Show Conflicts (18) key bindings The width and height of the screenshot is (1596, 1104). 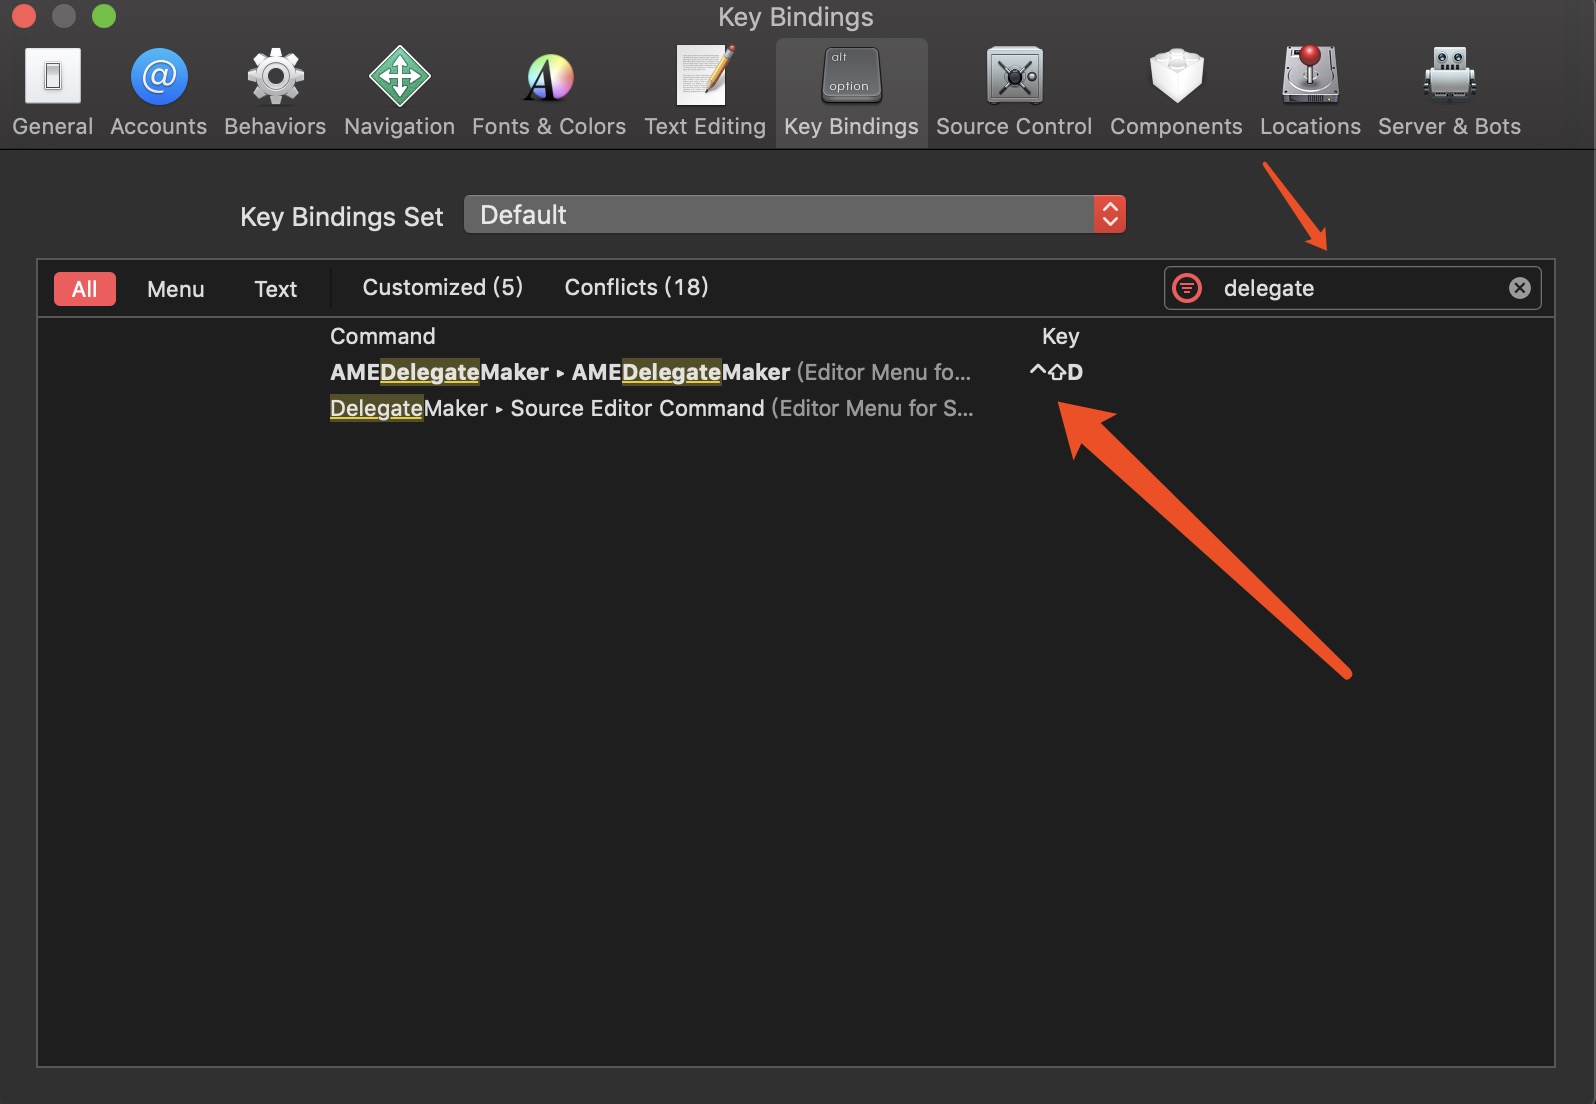(x=637, y=287)
